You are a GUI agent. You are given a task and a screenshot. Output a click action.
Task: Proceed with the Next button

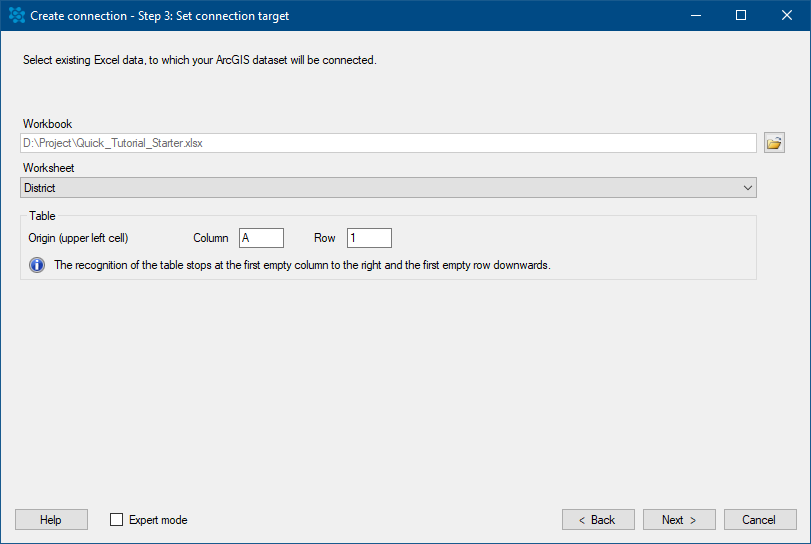pos(679,520)
